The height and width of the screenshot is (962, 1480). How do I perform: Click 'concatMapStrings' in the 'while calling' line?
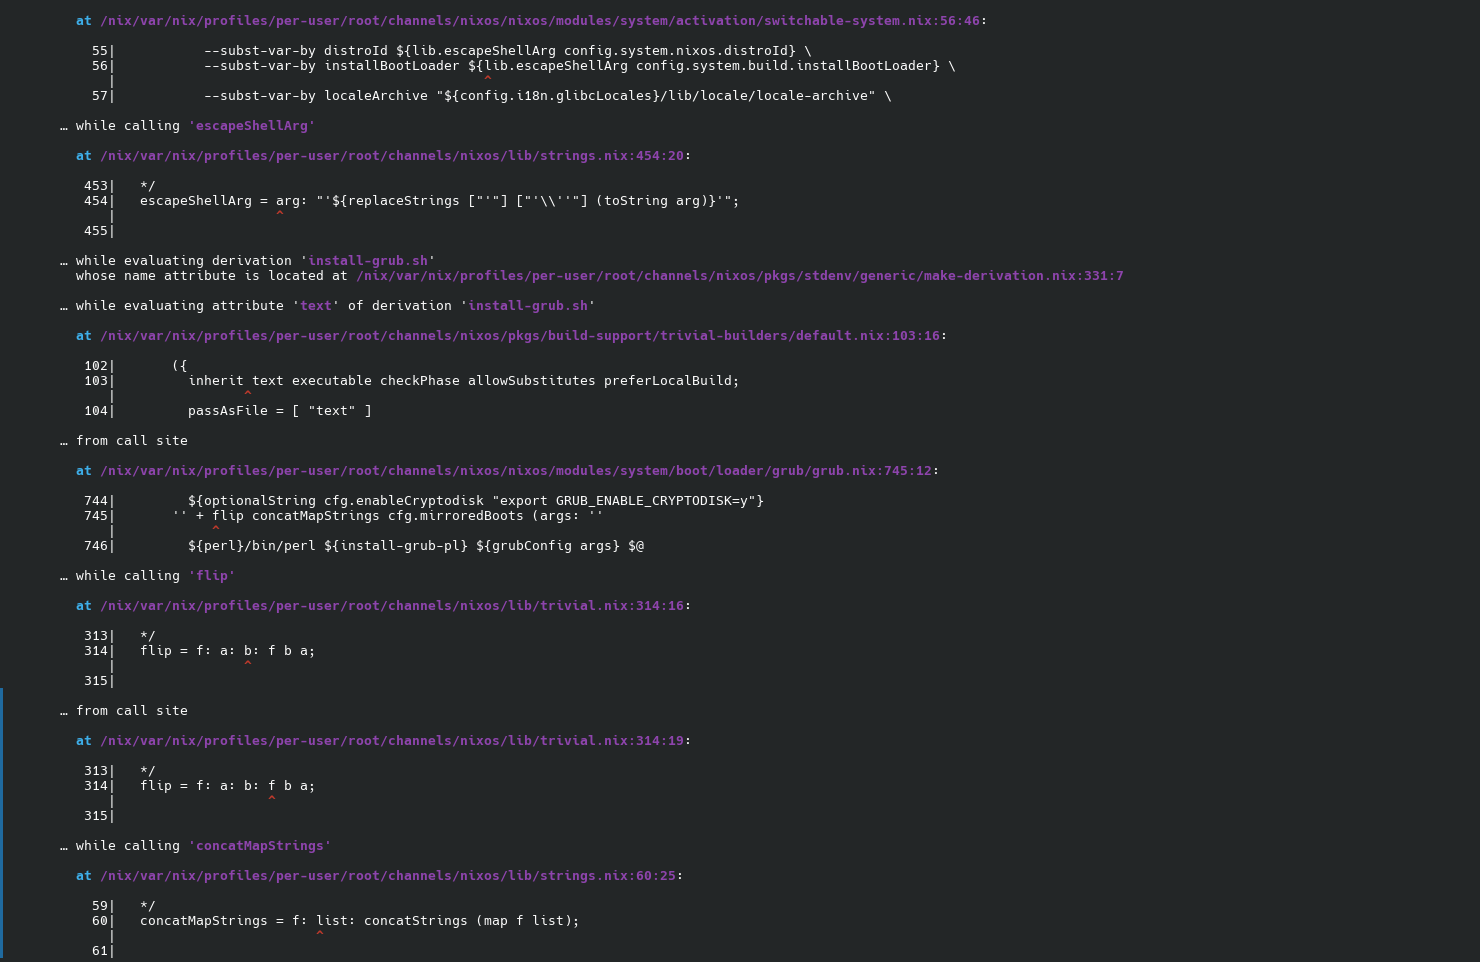(260, 845)
